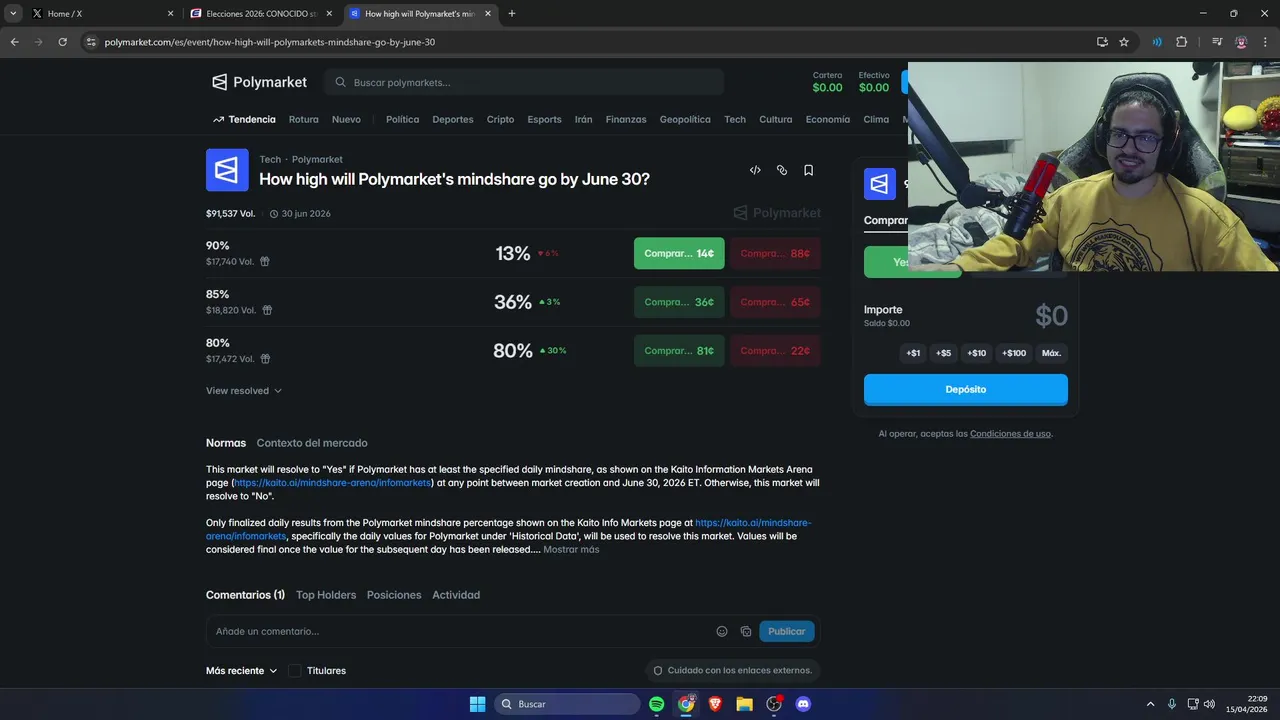Open the Posiciones tab

394,595
